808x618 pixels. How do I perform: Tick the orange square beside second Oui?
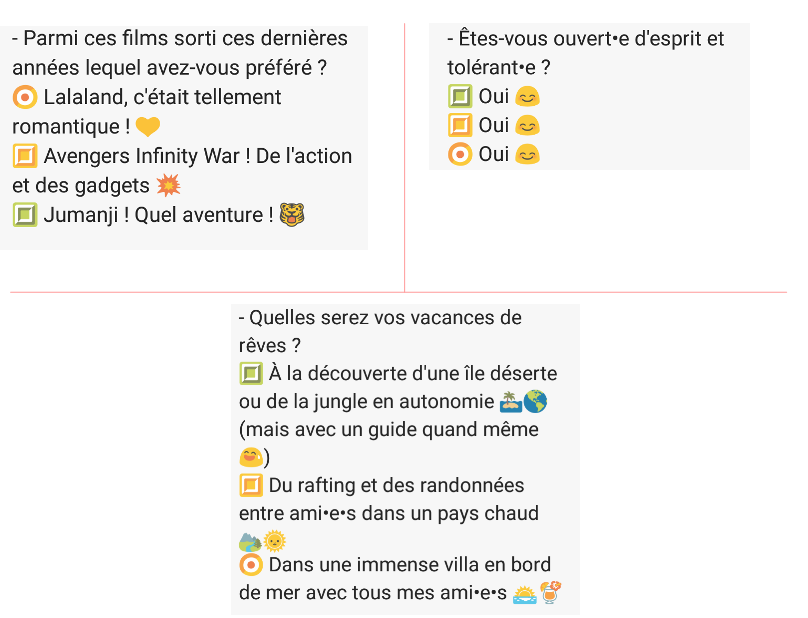[x=460, y=125]
